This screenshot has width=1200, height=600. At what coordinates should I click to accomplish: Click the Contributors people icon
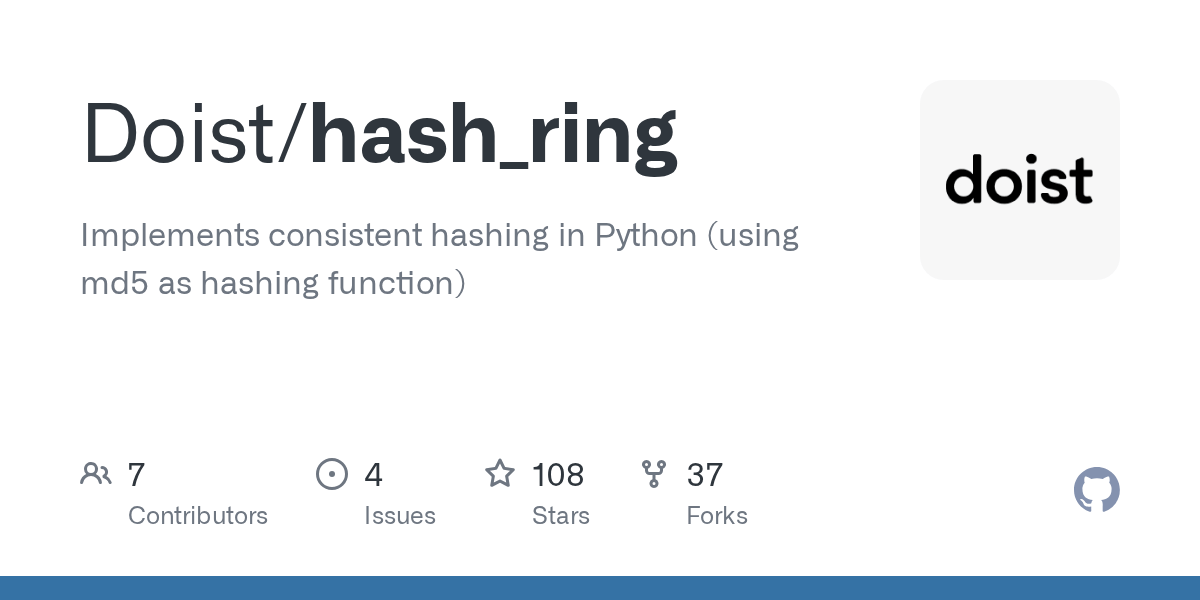point(96,474)
